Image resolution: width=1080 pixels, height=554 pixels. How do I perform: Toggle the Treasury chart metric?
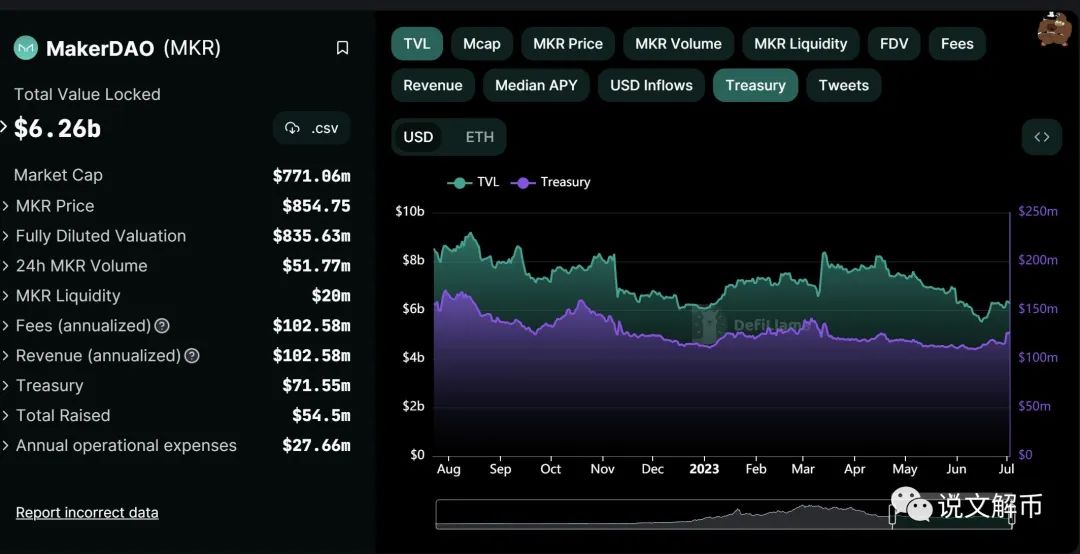point(755,86)
